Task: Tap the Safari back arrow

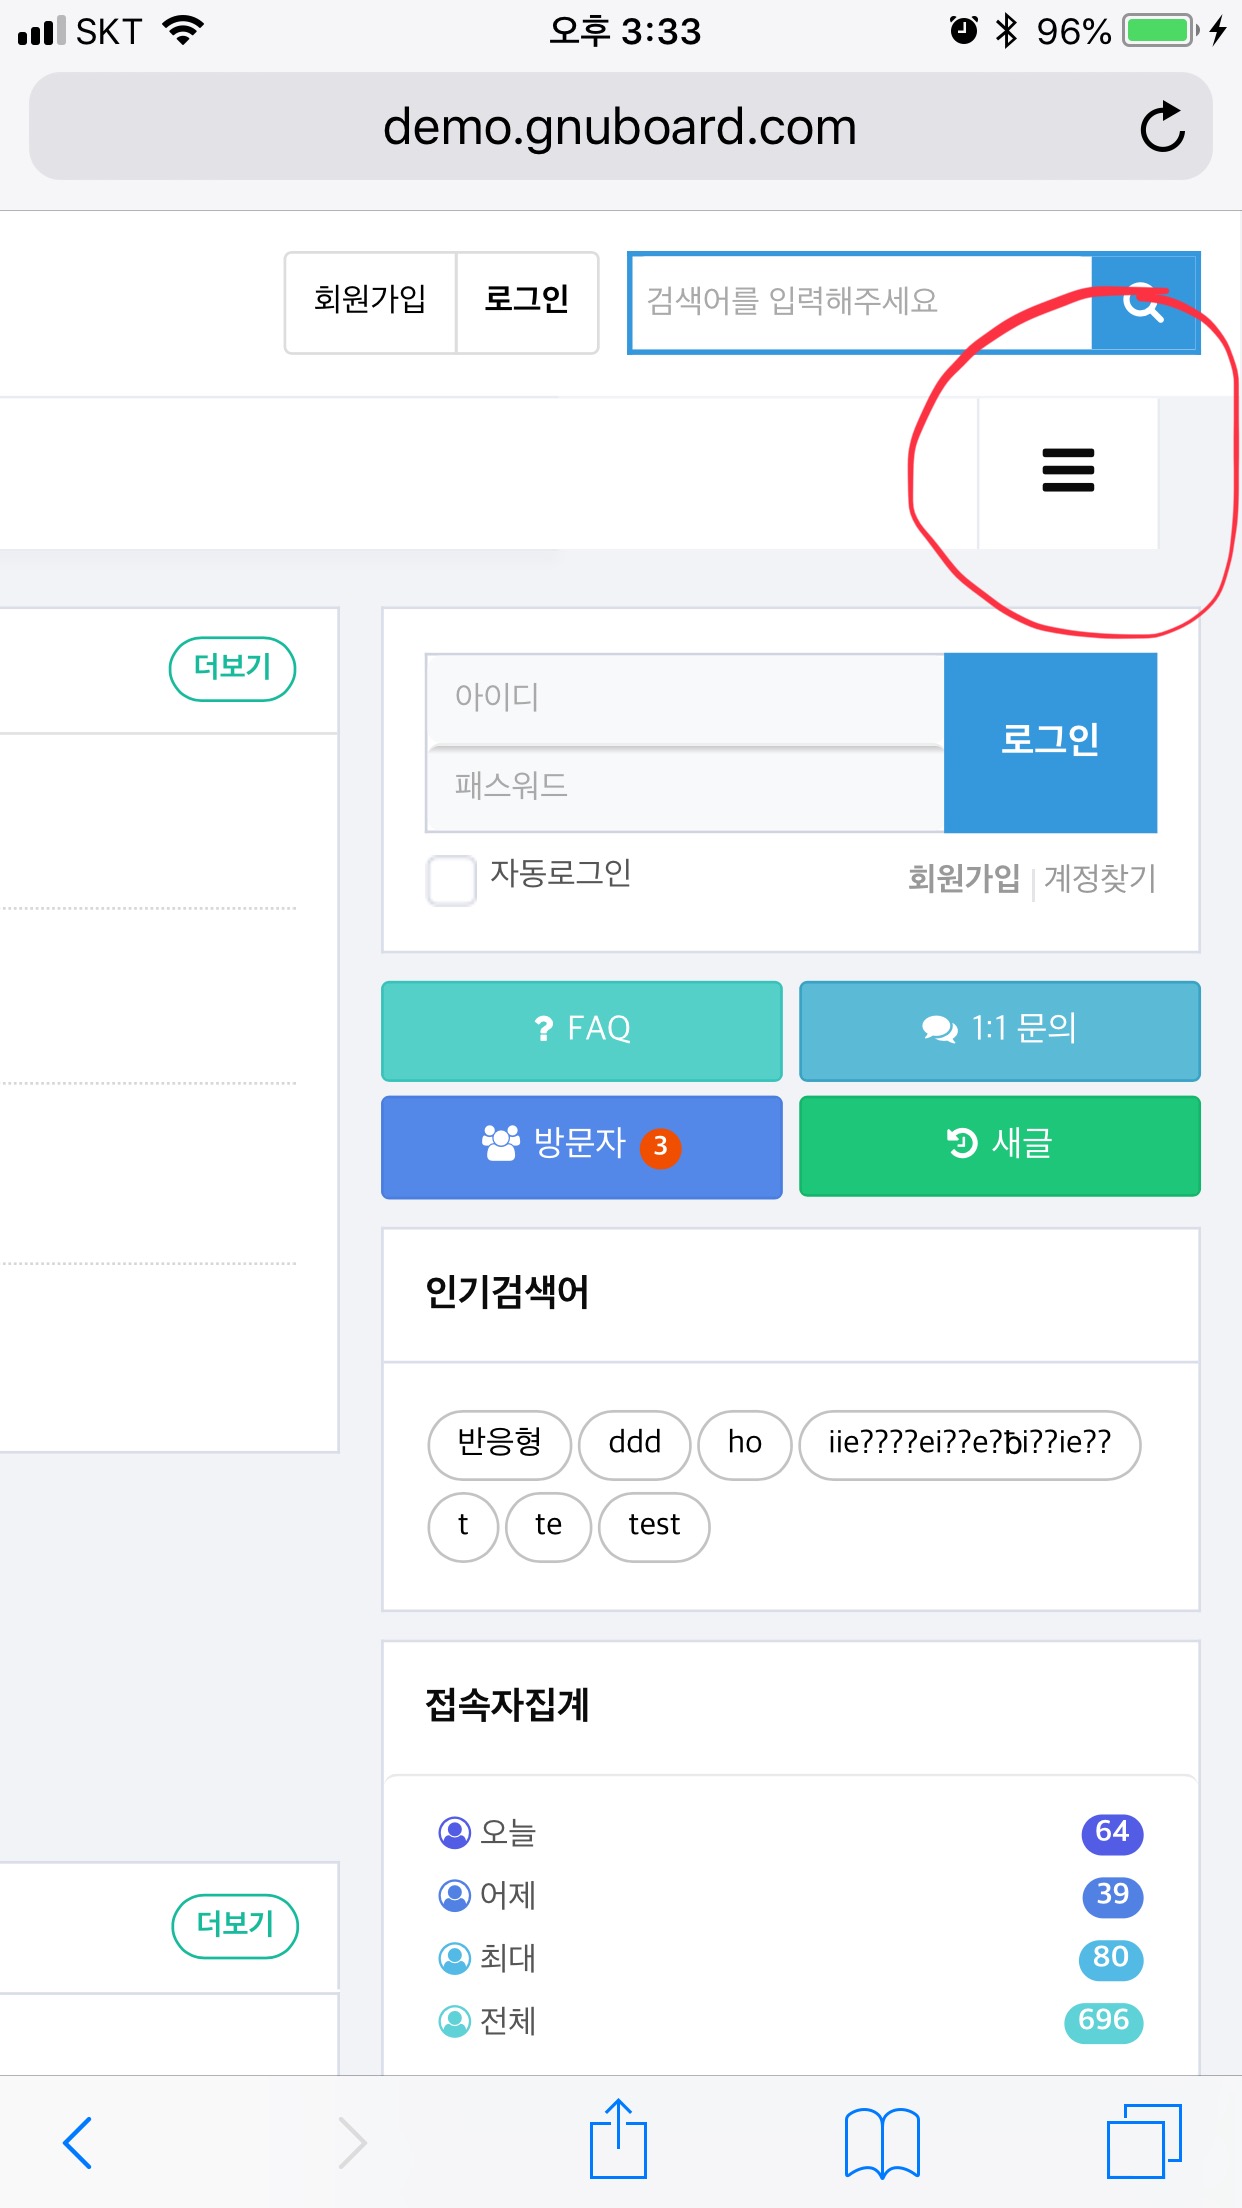Action: (x=77, y=2142)
